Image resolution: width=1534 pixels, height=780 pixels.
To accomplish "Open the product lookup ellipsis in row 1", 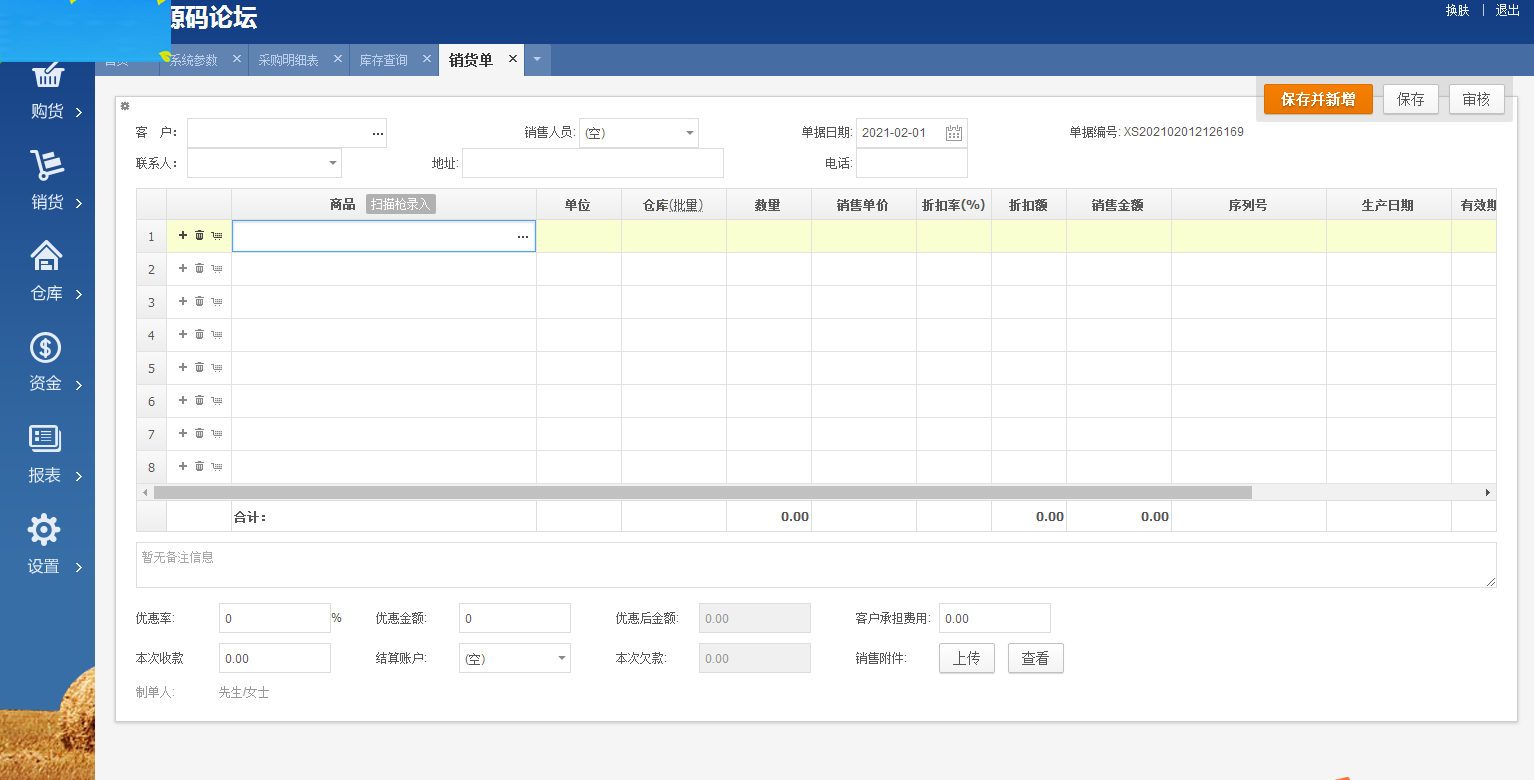I will 522,236.
